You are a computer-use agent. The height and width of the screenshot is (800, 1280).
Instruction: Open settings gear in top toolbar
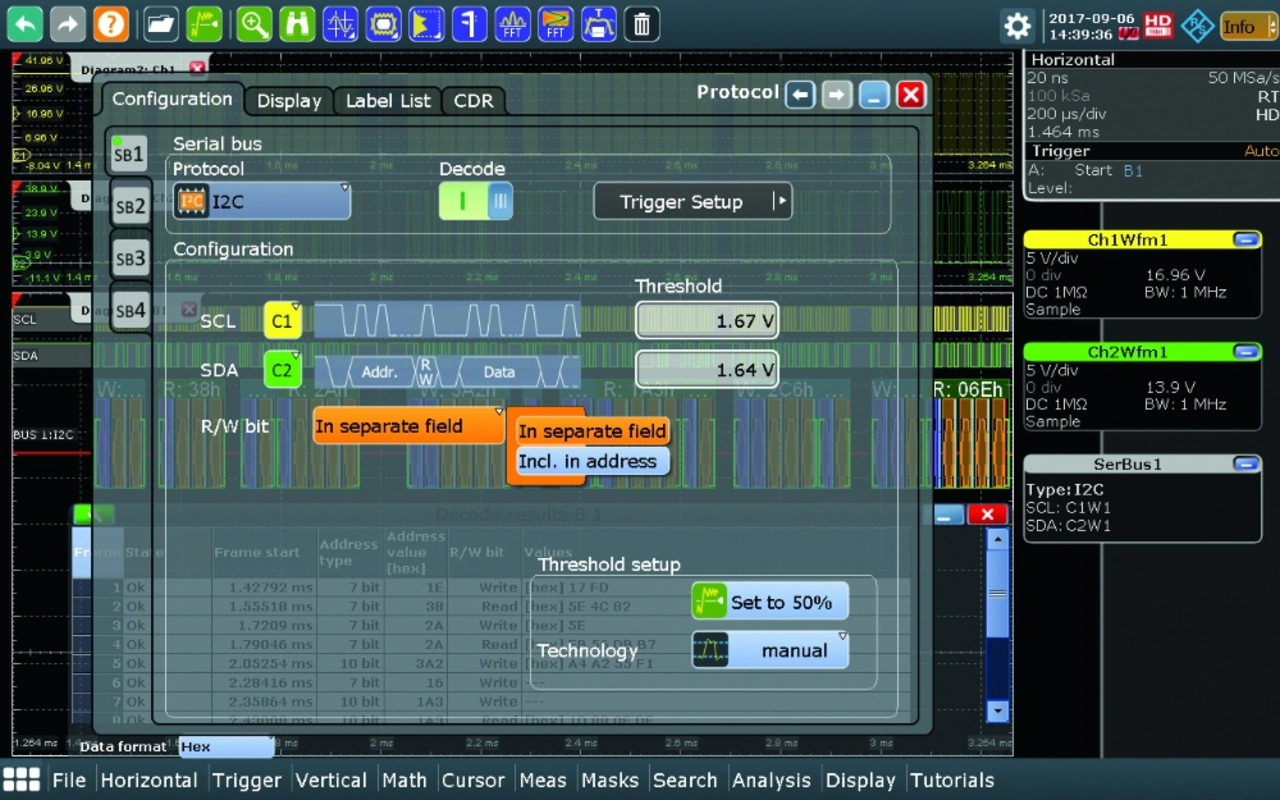[x=1018, y=25]
